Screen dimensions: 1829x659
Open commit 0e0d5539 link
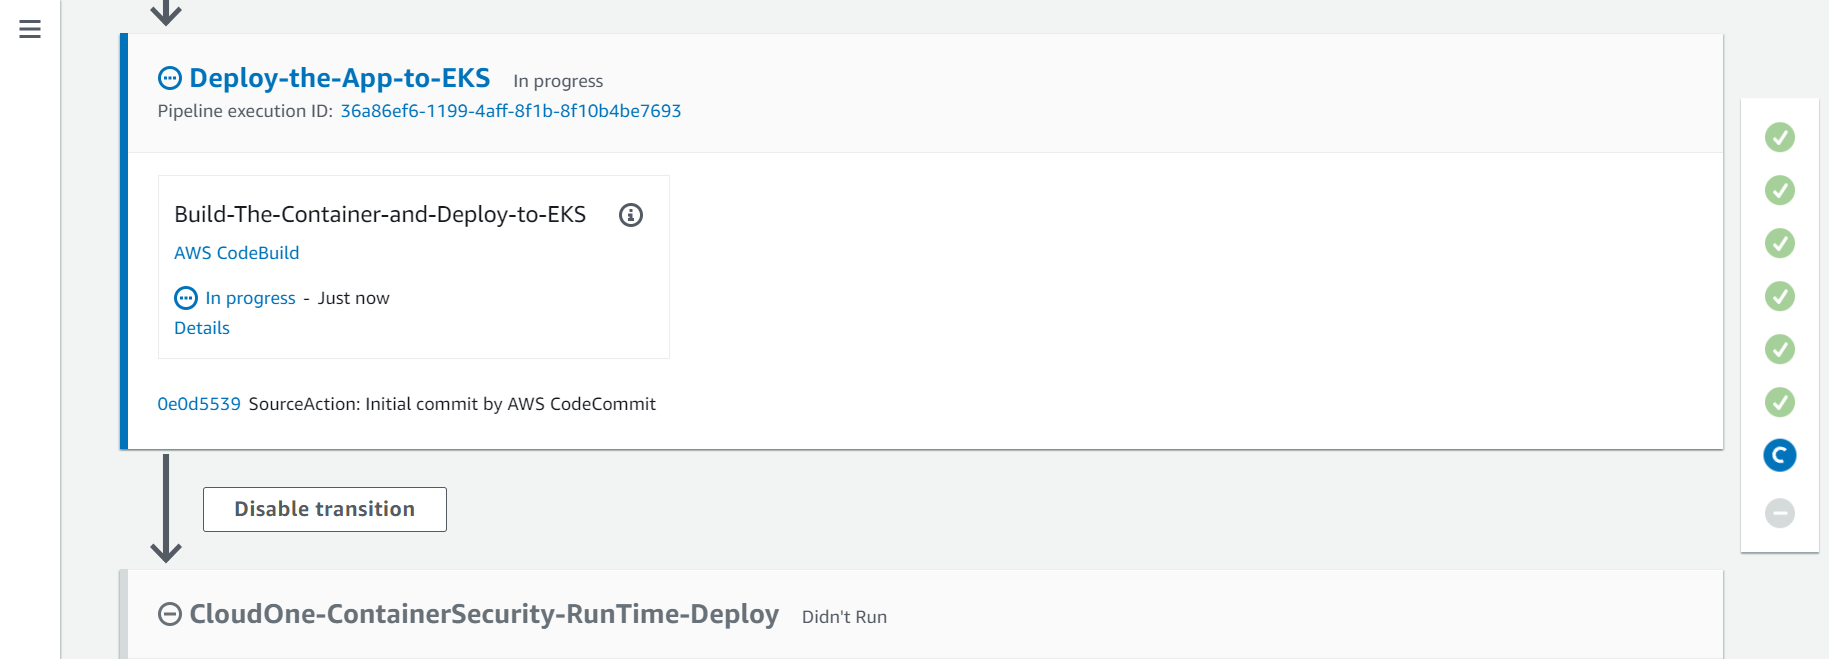click(x=199, y=404)
